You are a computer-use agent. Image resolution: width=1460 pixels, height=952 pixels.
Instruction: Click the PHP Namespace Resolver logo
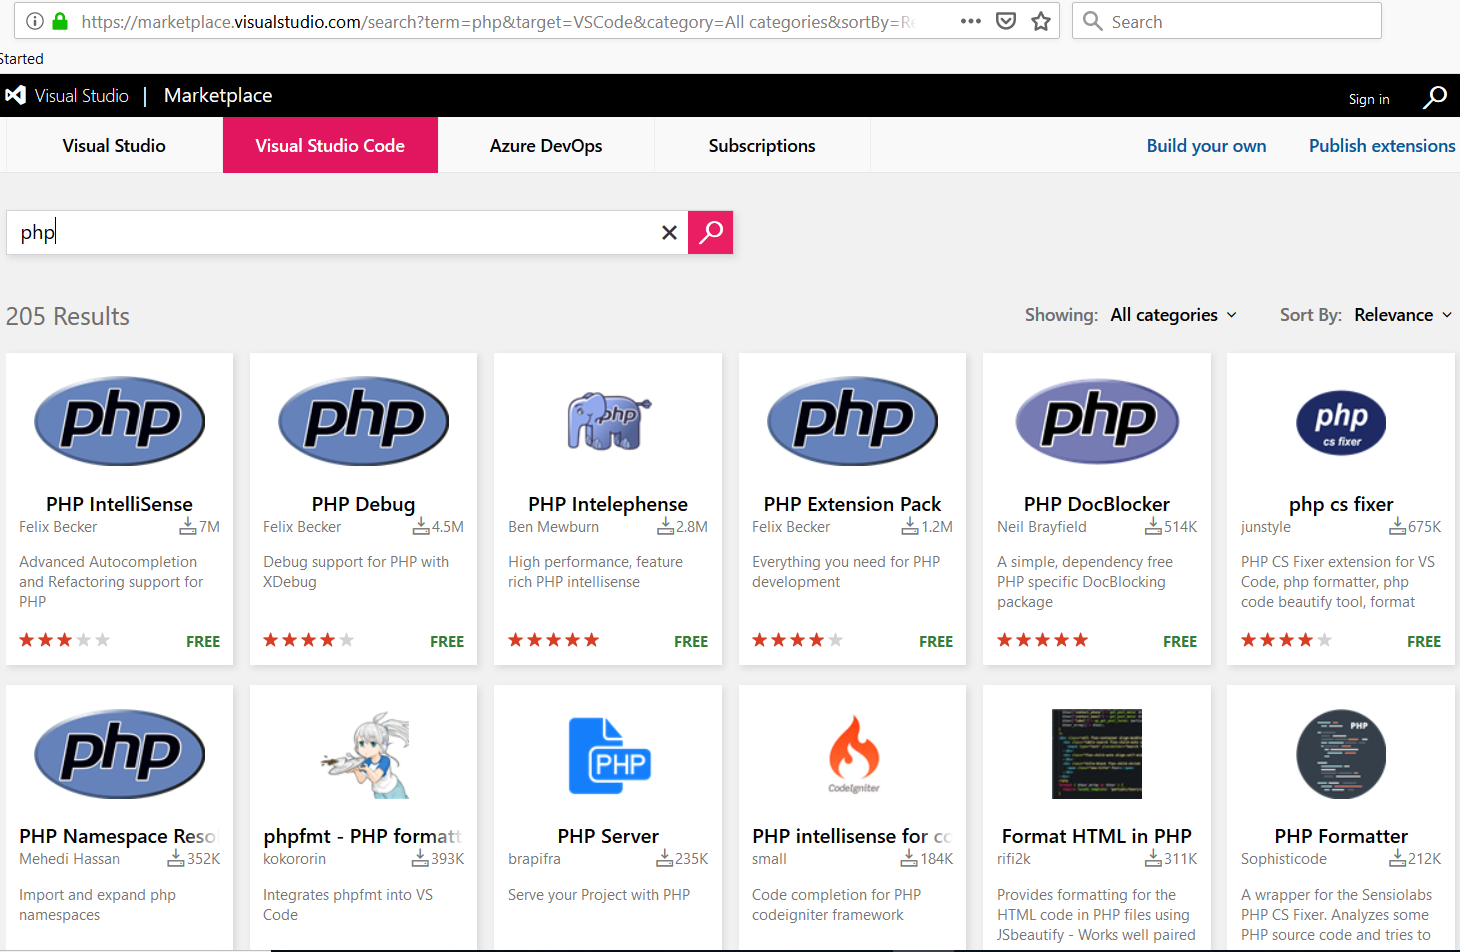pyautogui.click(x=119, y=753)
